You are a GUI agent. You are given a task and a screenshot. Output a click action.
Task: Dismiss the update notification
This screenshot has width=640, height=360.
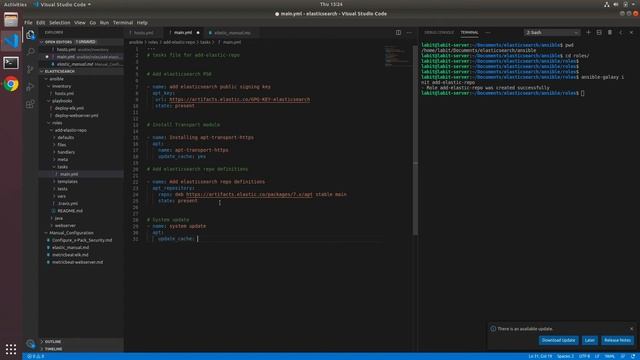pyautogui.click(x=631, y=329)
